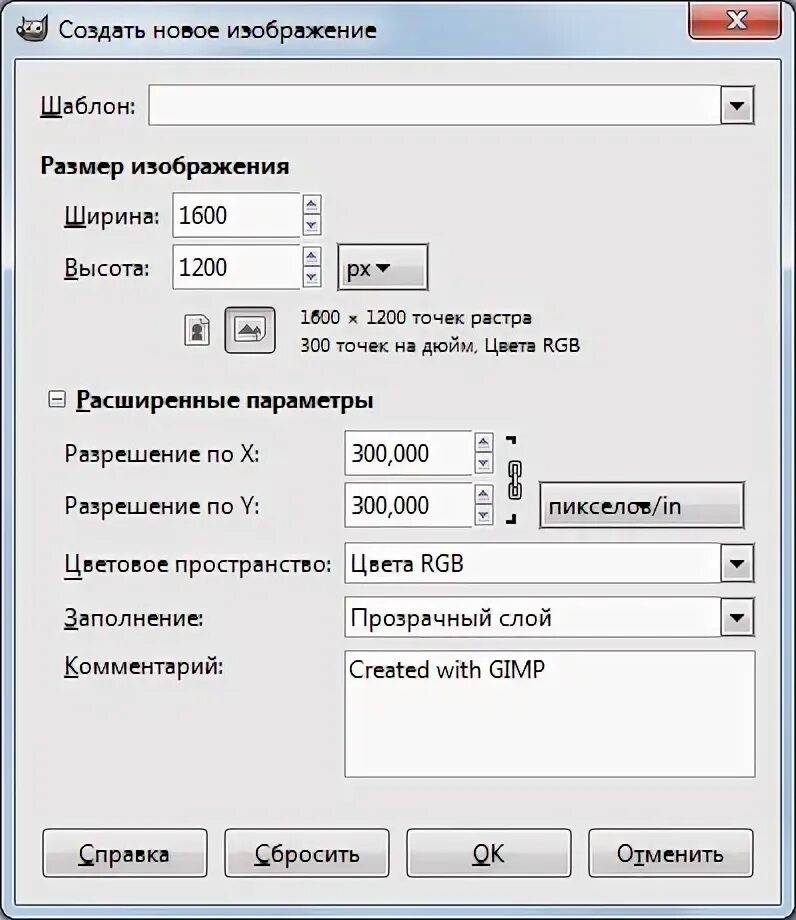Select portrait orientation icon
The image size is (796, 920).
[197, 330]
